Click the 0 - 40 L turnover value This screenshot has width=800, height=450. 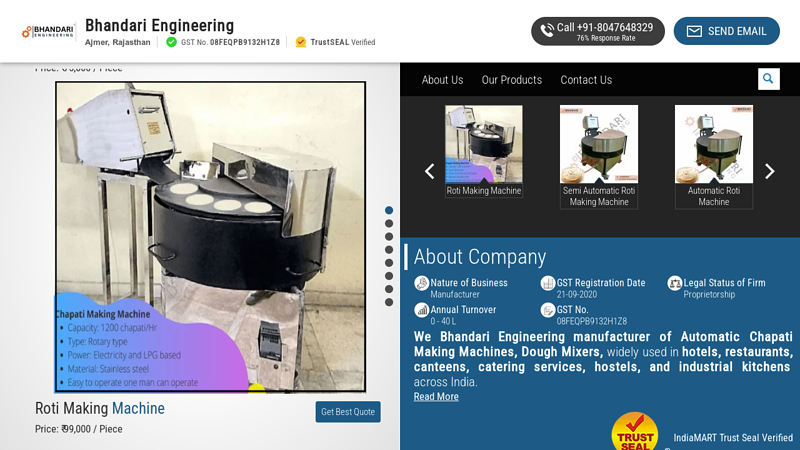click(x=443, y=321)
